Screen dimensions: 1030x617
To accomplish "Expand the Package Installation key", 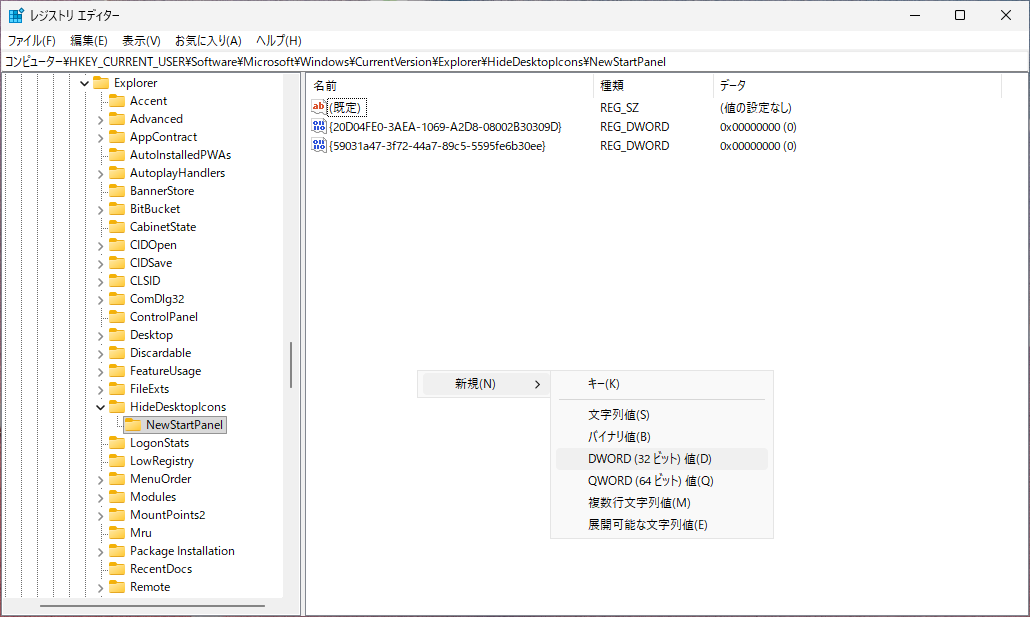I will click(x=100, y=551).
